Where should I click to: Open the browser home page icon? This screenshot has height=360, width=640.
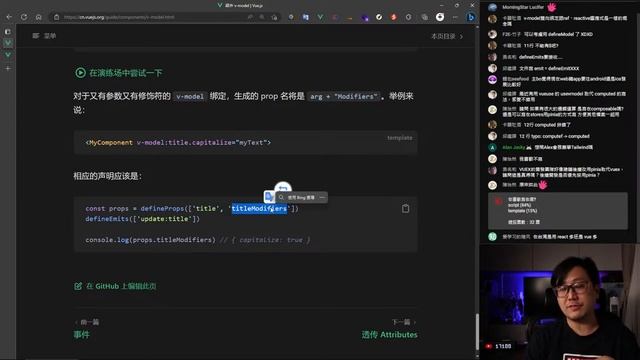39,17
